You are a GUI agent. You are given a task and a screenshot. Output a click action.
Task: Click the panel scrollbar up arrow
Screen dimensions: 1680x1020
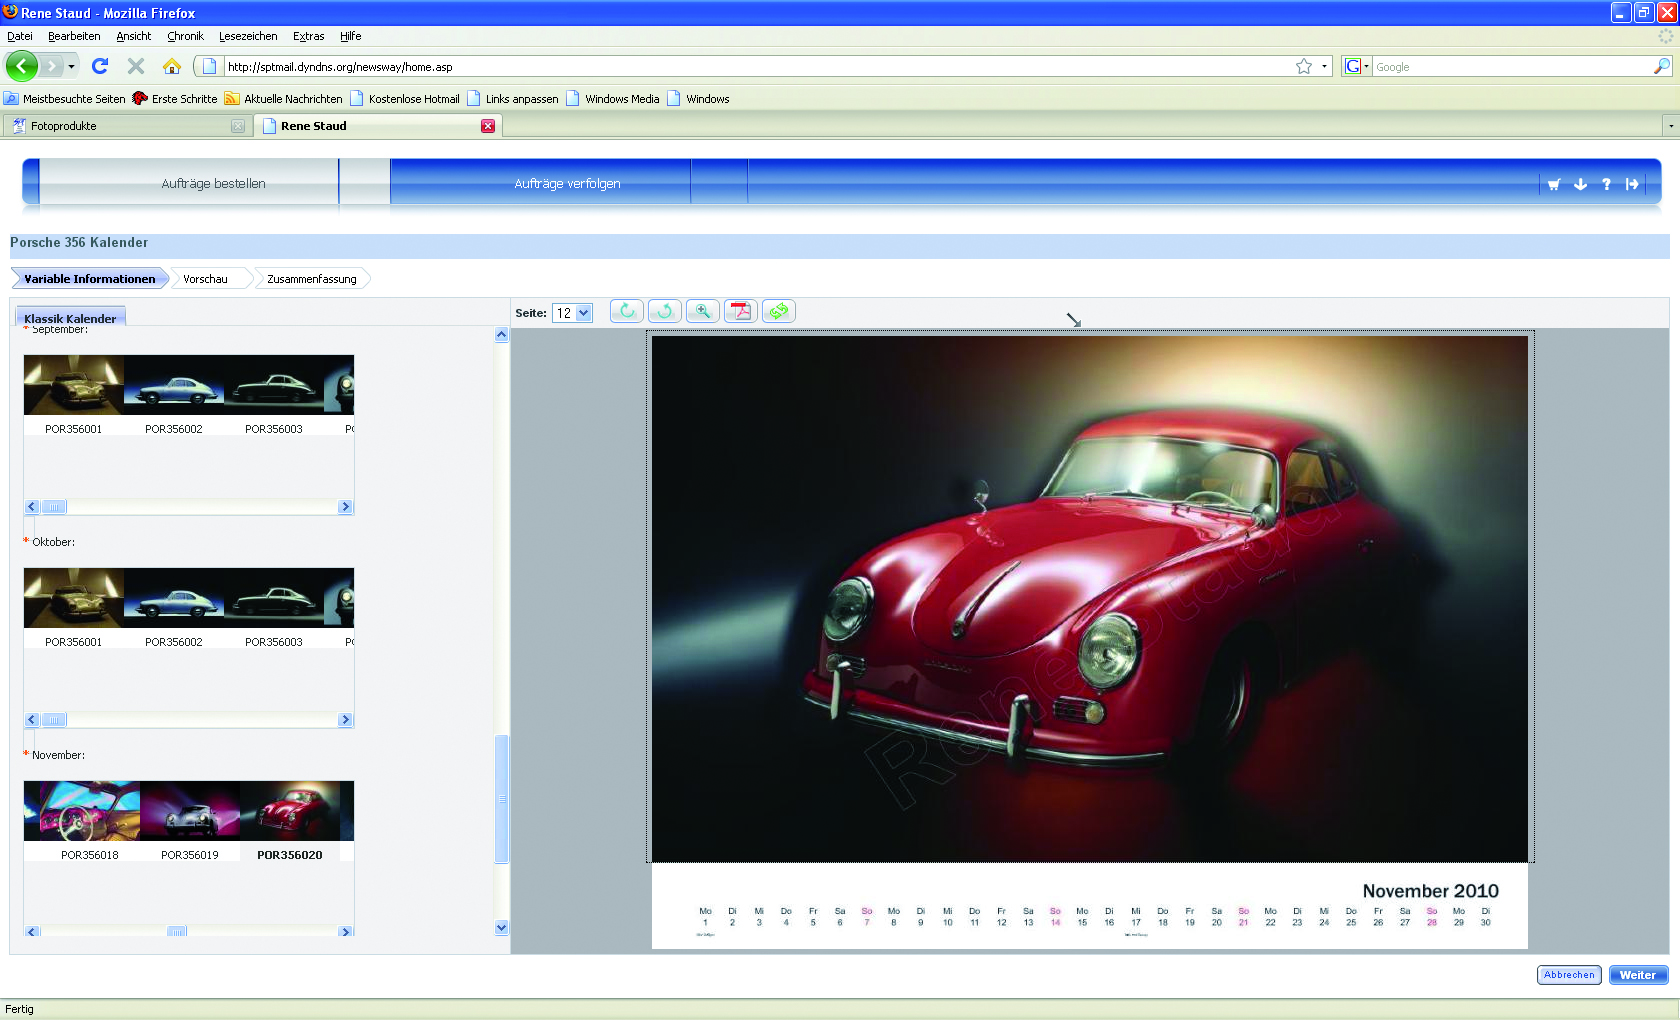(502, 335)
